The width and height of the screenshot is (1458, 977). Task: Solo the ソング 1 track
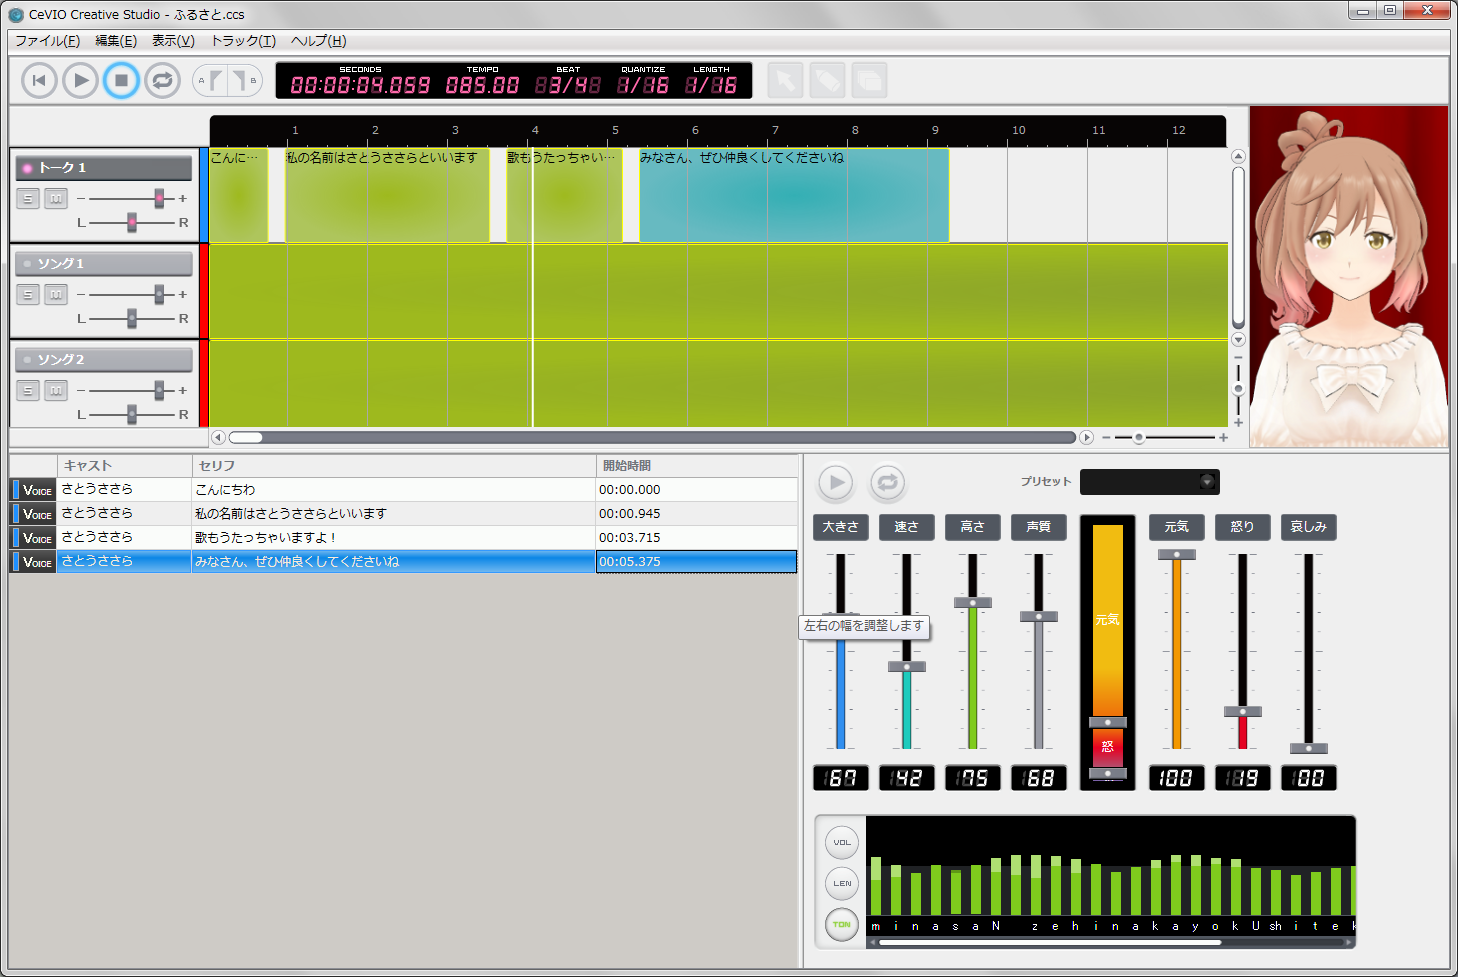tap(28, 294)
